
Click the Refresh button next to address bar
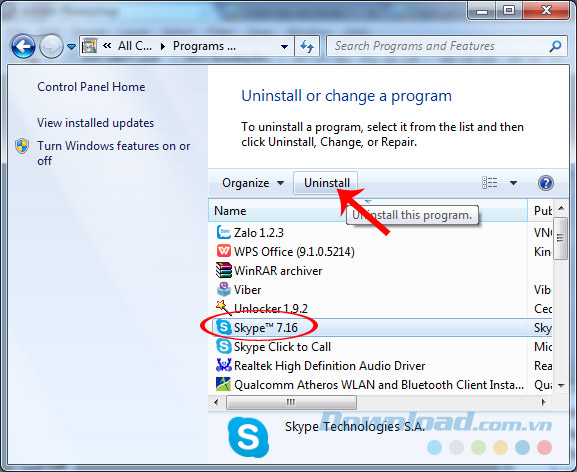pyautogui.click(x=307, y=46)
